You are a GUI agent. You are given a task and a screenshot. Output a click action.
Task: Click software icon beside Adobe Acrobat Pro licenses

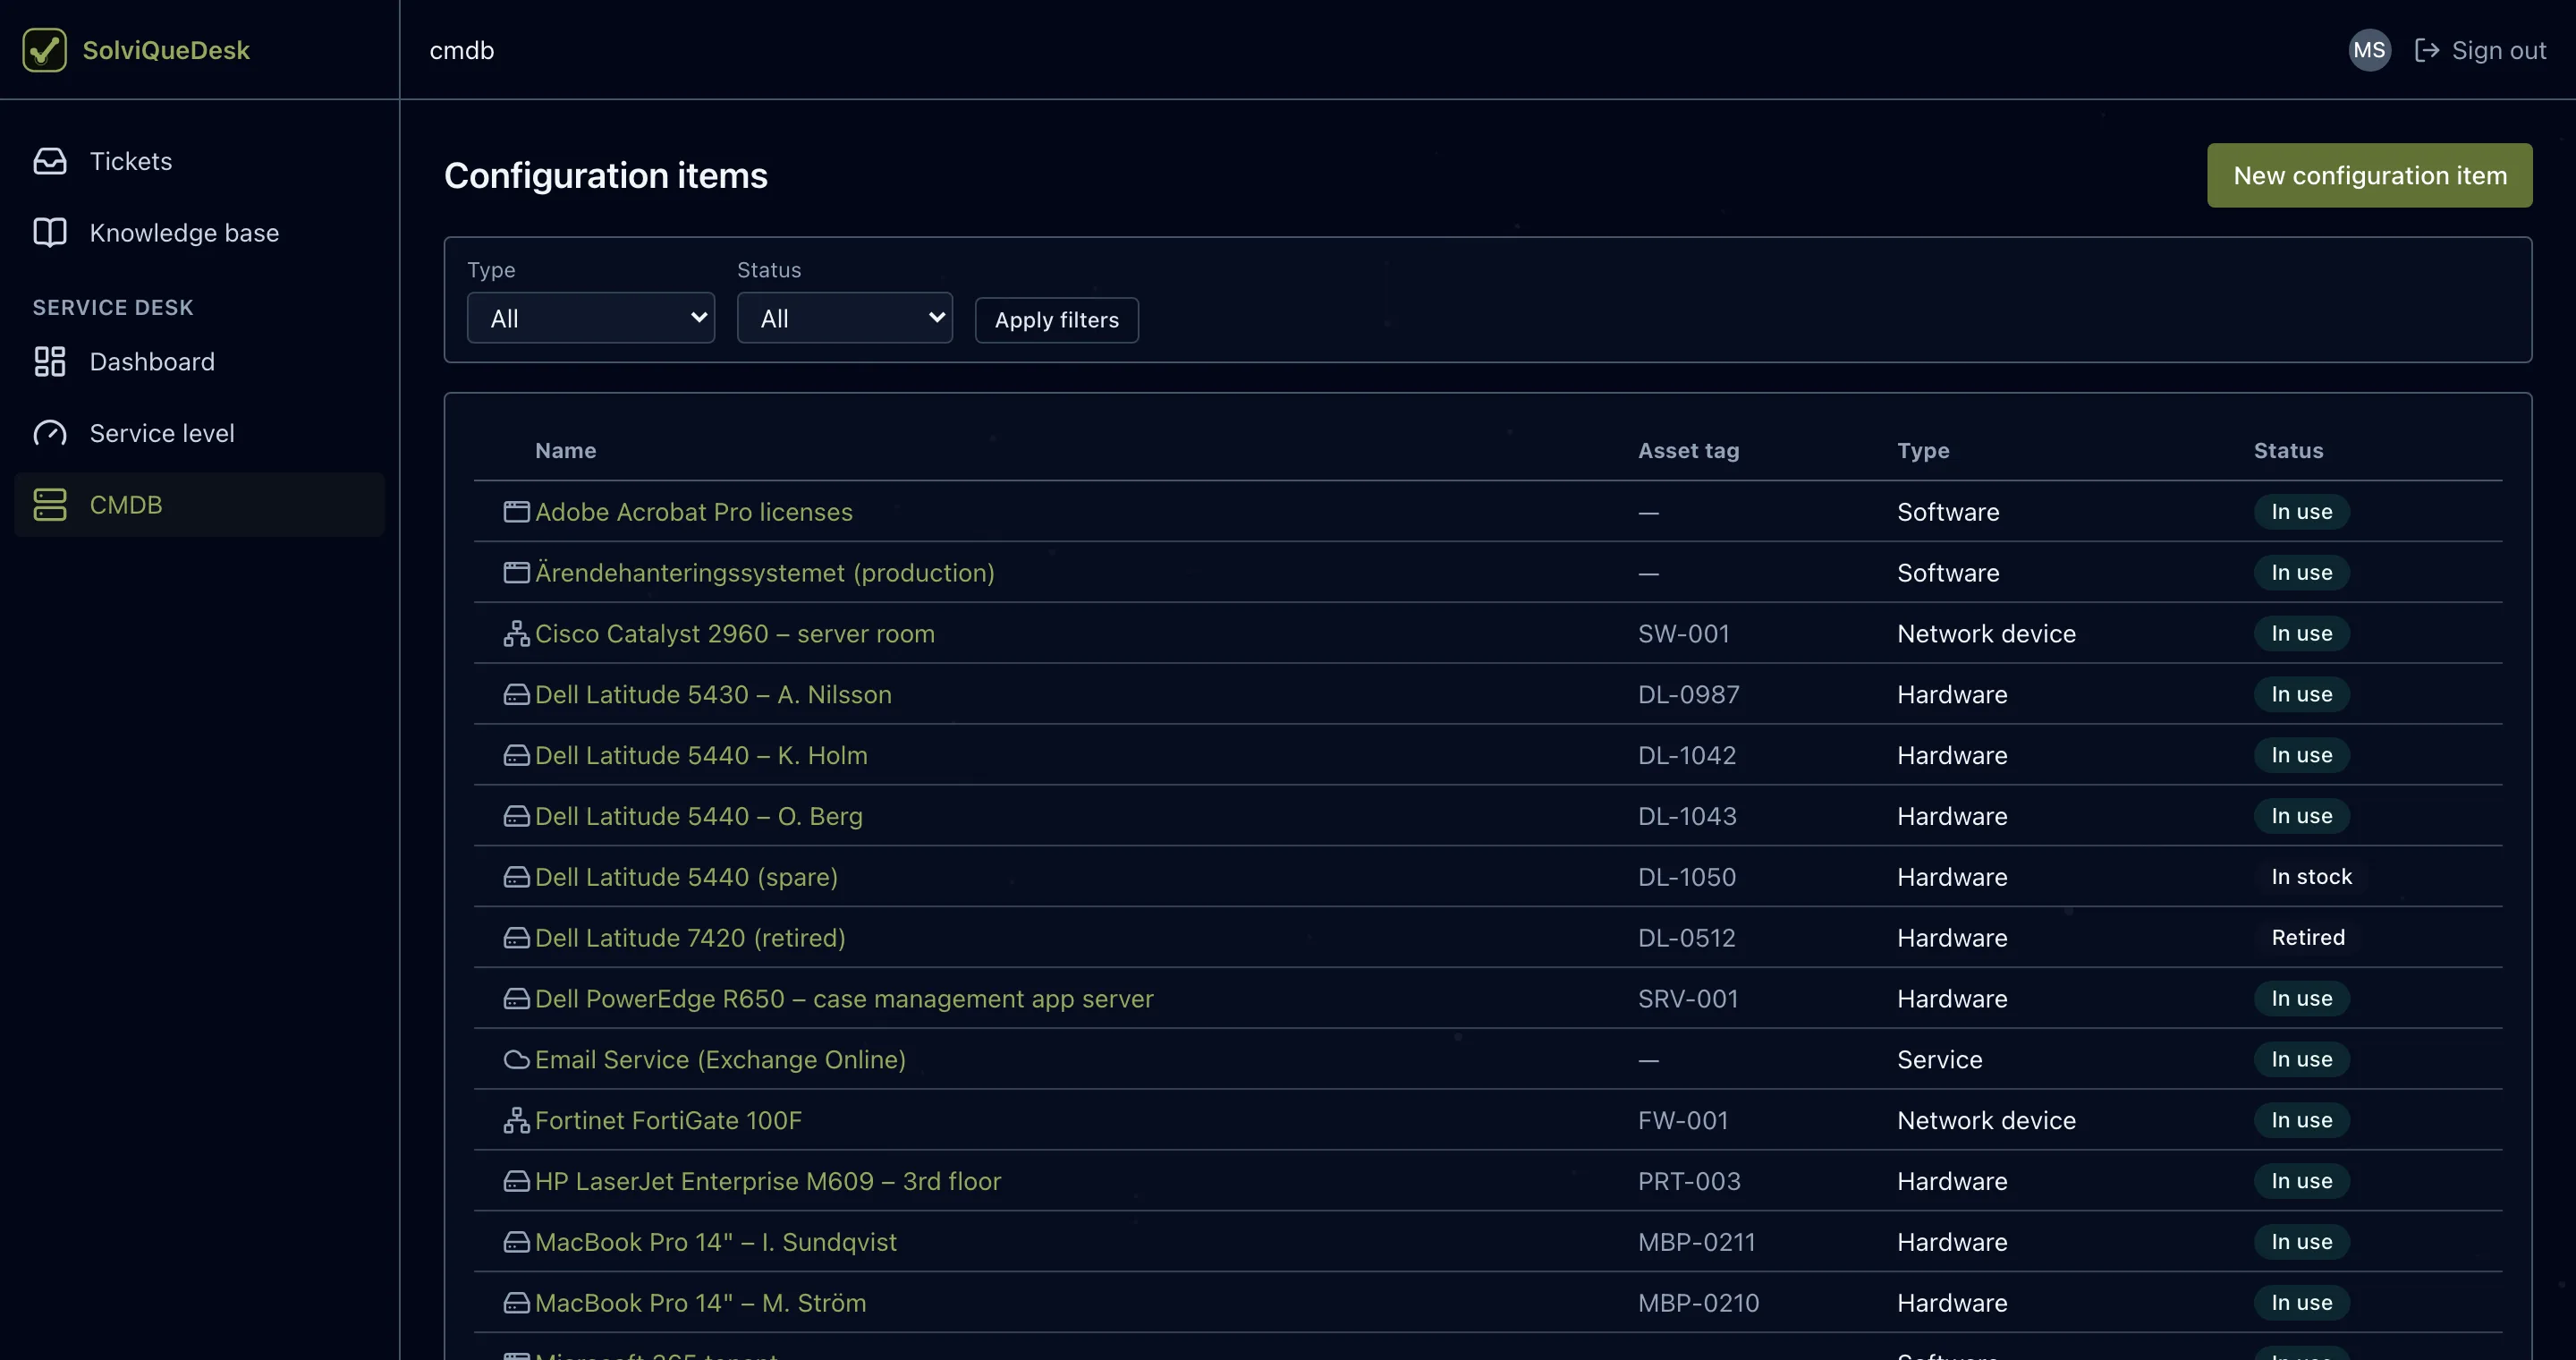click(x=516, y=512)
